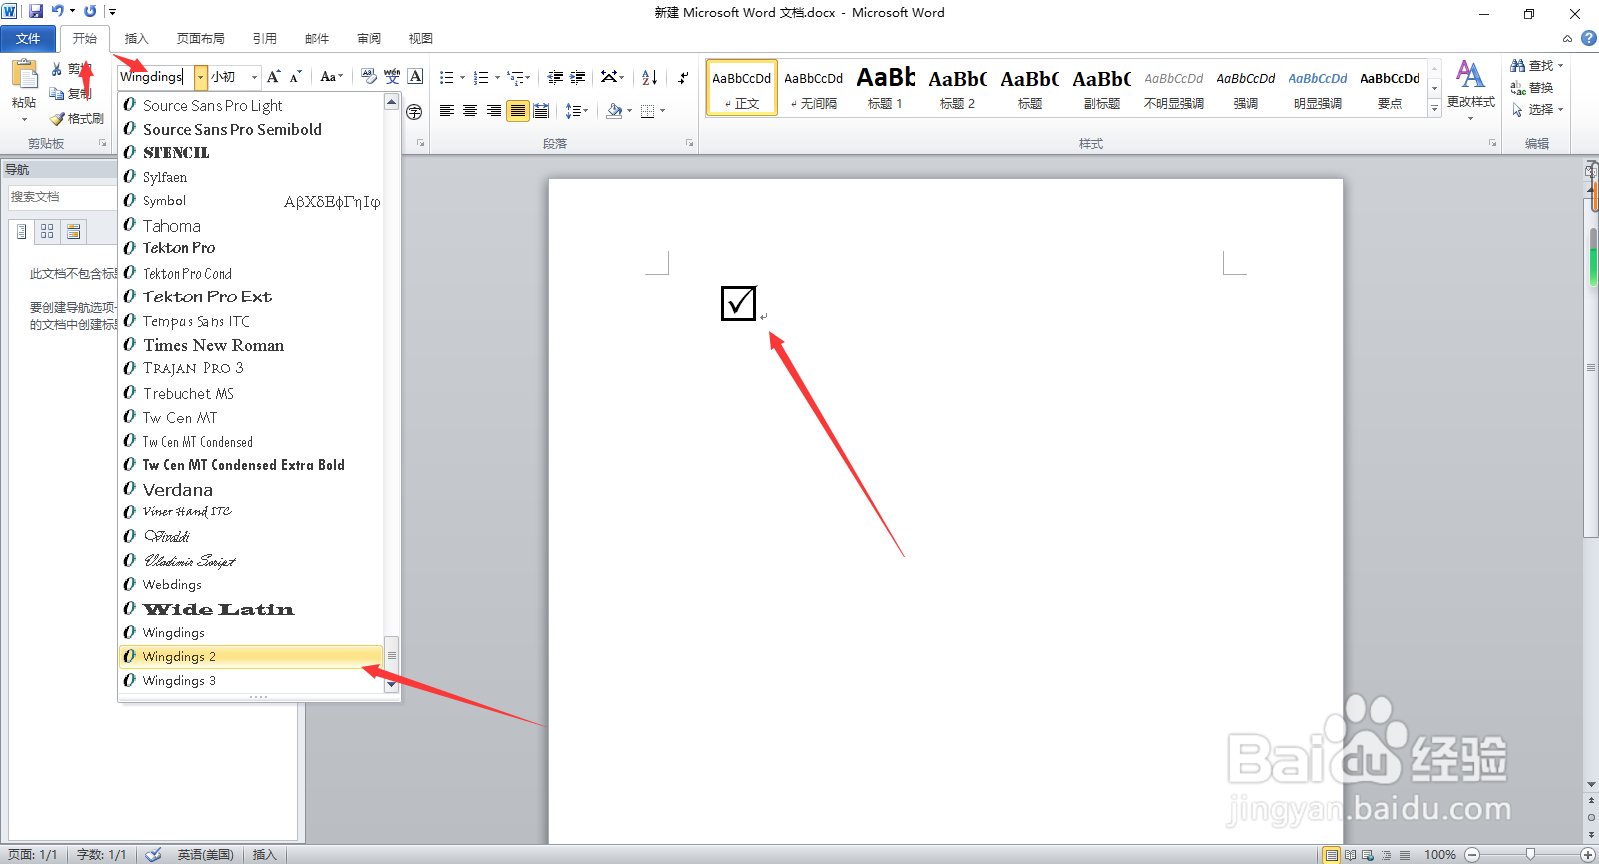Click the zoom slider handle in status bar
The height and width of the screenshot is (864, 1599).
1530,854
